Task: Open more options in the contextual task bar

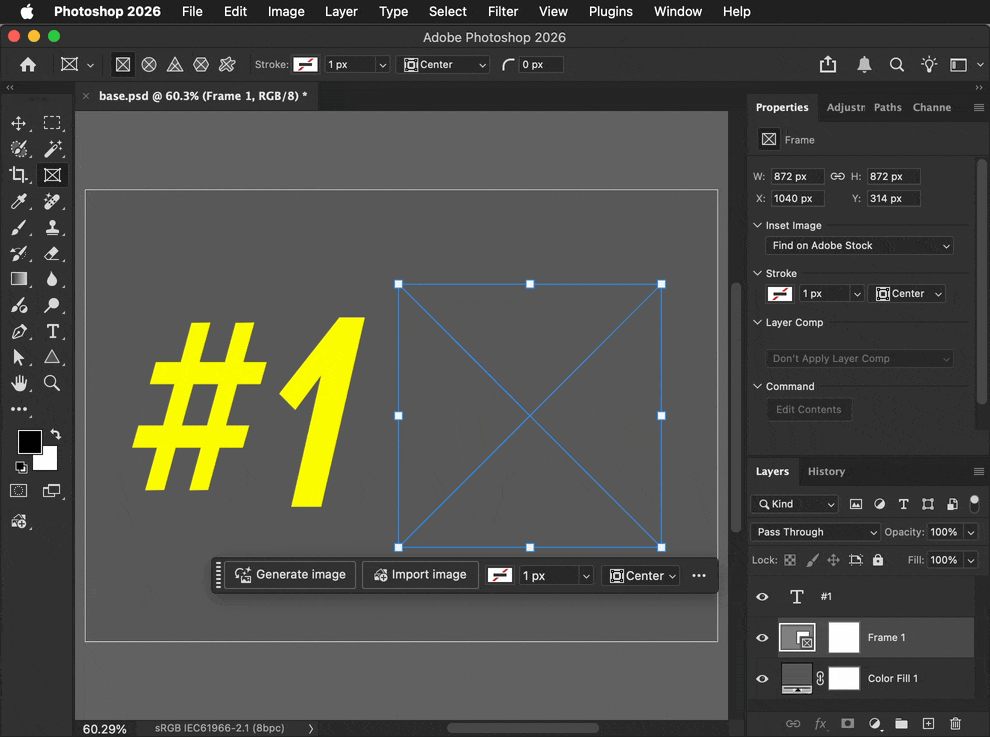Action: tap(698, 575)
